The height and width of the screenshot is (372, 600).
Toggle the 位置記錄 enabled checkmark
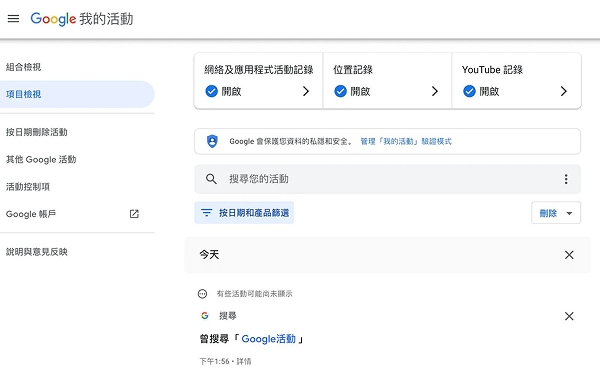point(341,91)
